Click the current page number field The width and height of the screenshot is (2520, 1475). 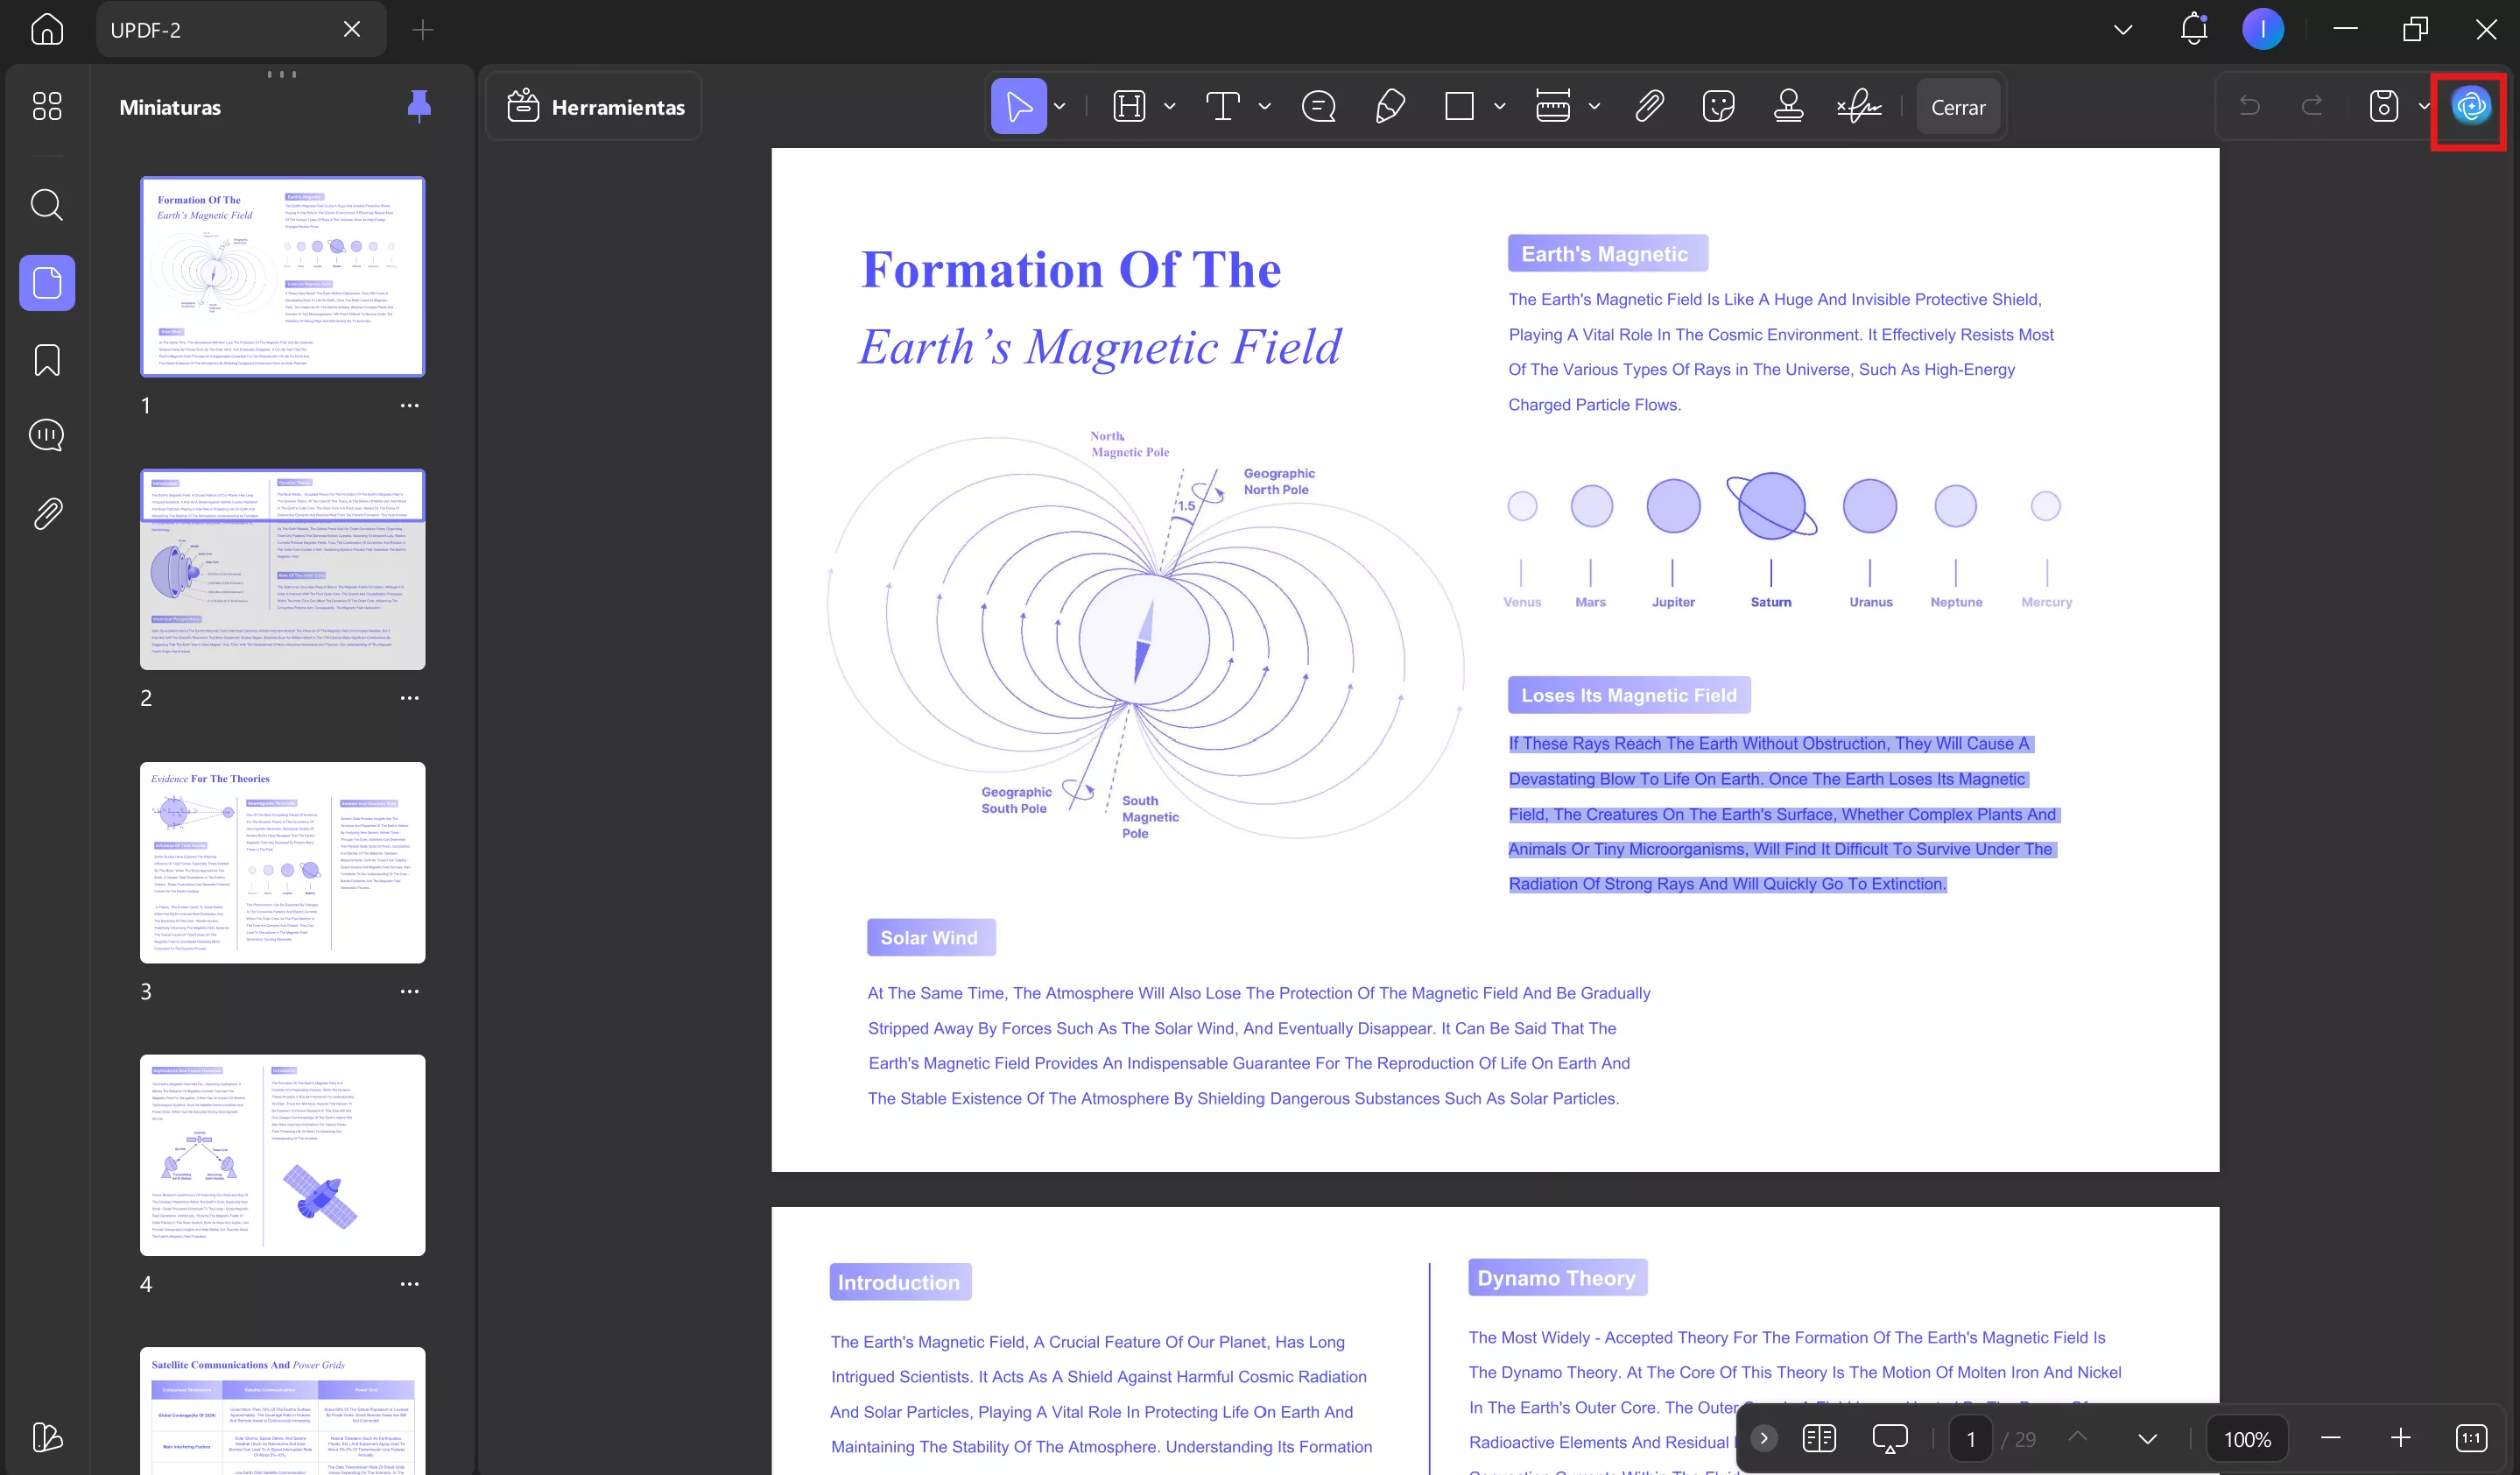1970,1439
